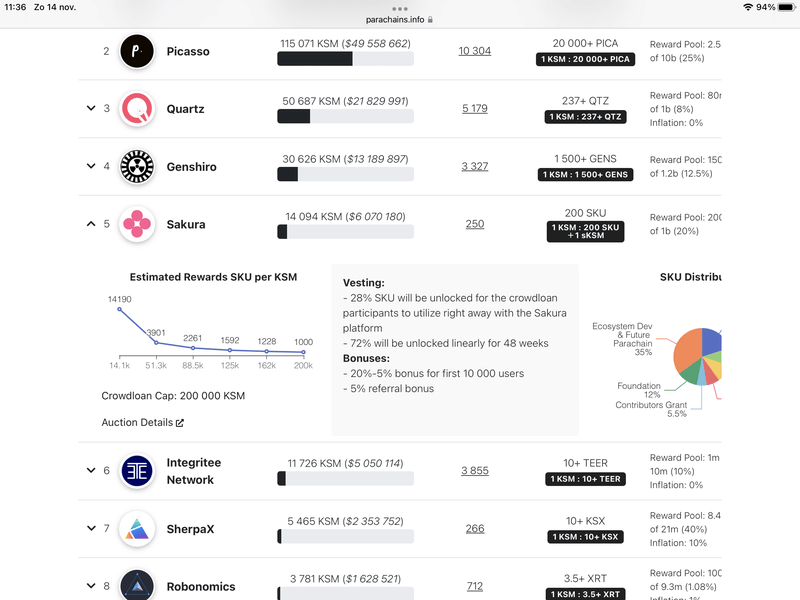Click the Quartz project logo
Image resolution: width=800 pixels, height=600 pixels.
137,109
